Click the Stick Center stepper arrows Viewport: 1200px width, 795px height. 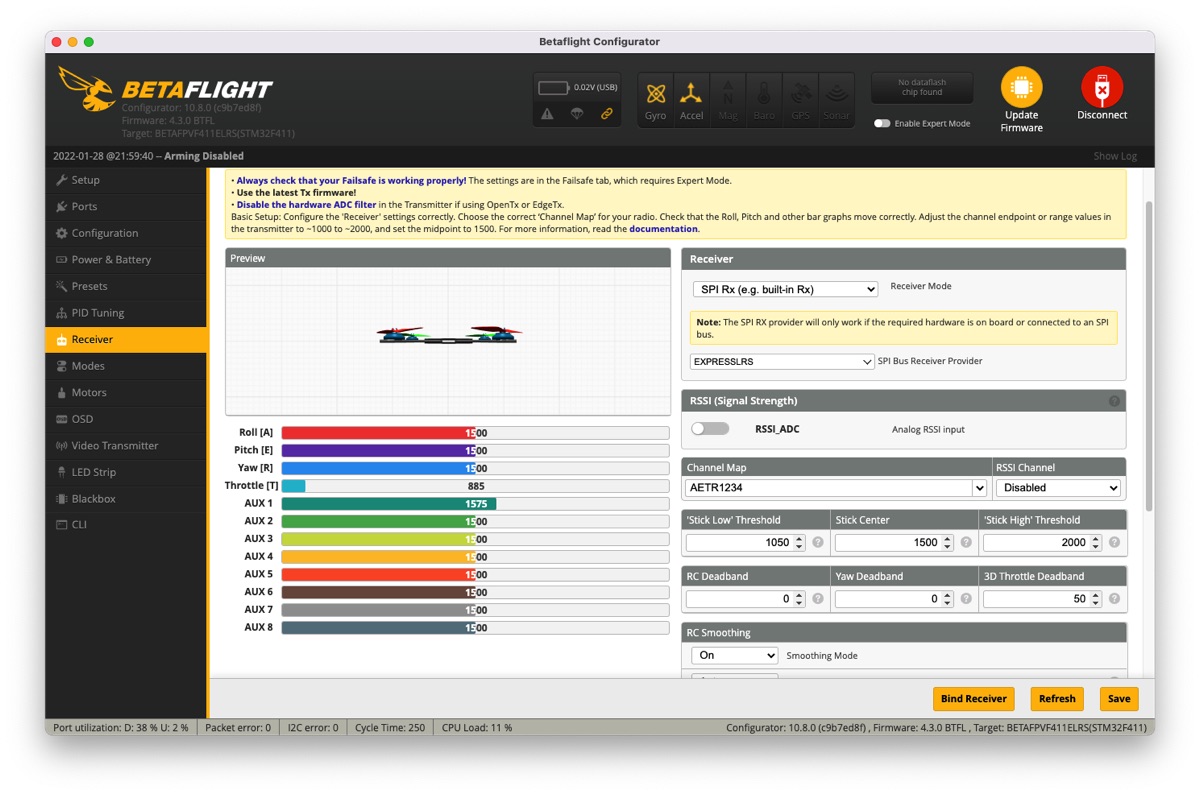tap(947, 542)
